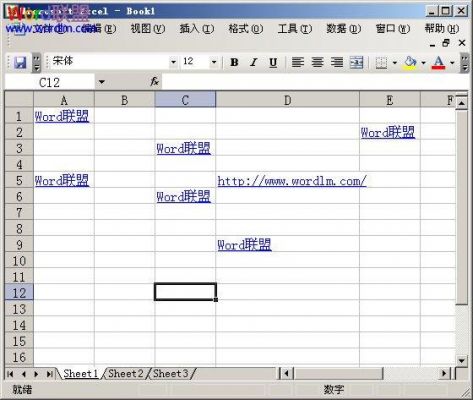Click the insert function fx icon
This screenshot has width=473, height=400.
point(154,82)
